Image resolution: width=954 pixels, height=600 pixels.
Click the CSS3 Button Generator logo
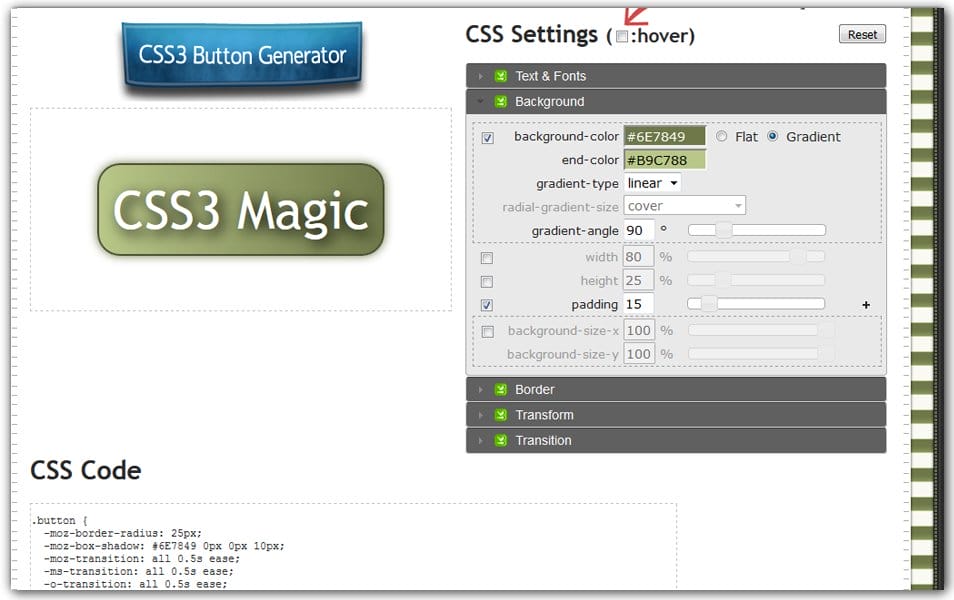click(240, 55)
